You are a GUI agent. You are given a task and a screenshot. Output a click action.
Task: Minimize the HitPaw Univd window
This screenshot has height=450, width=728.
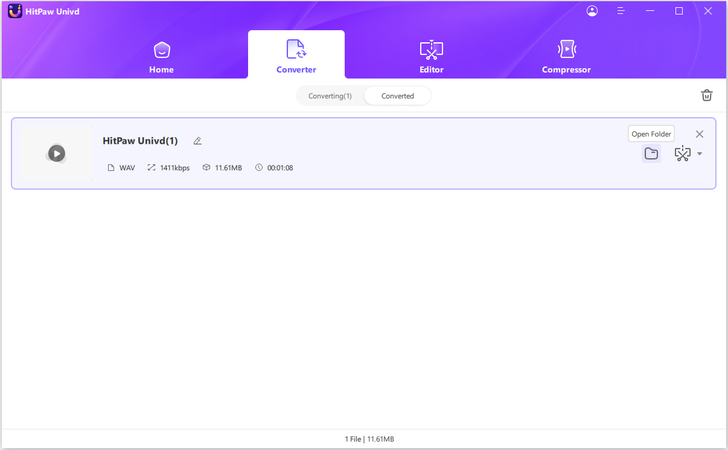point(650,11)
